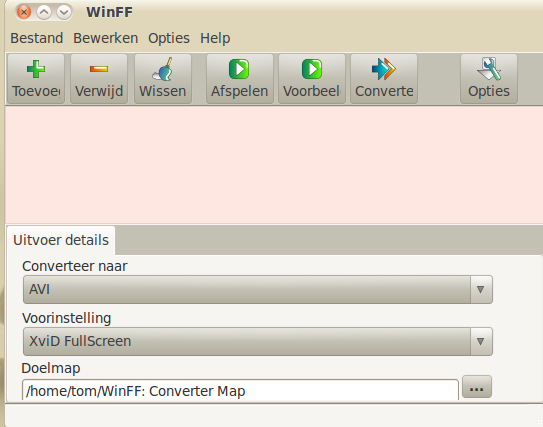
Task: Click the Converteer naar dropdown arrow
Action: coord(481,289)
